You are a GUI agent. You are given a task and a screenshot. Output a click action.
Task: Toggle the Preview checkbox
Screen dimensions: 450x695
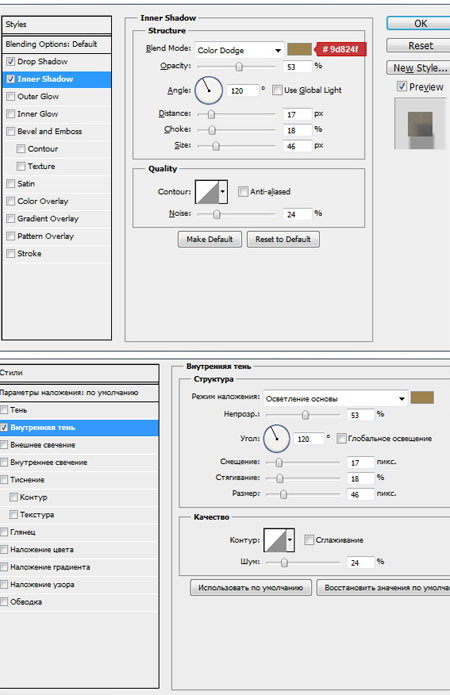tap(402, 86)
